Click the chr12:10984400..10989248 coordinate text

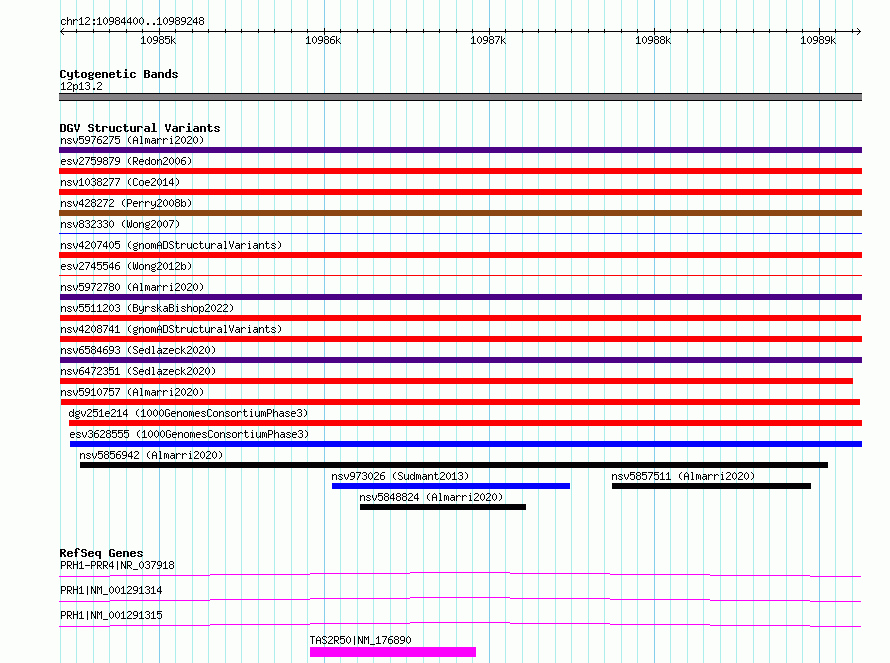tap(132, 21)
